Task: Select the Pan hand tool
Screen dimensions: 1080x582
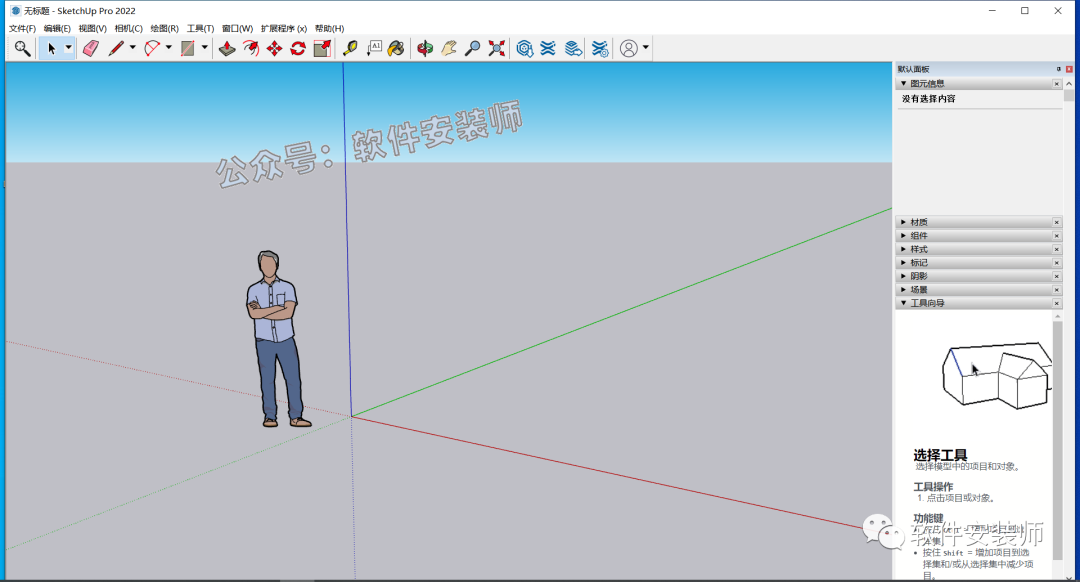Action: click(448, 48)
